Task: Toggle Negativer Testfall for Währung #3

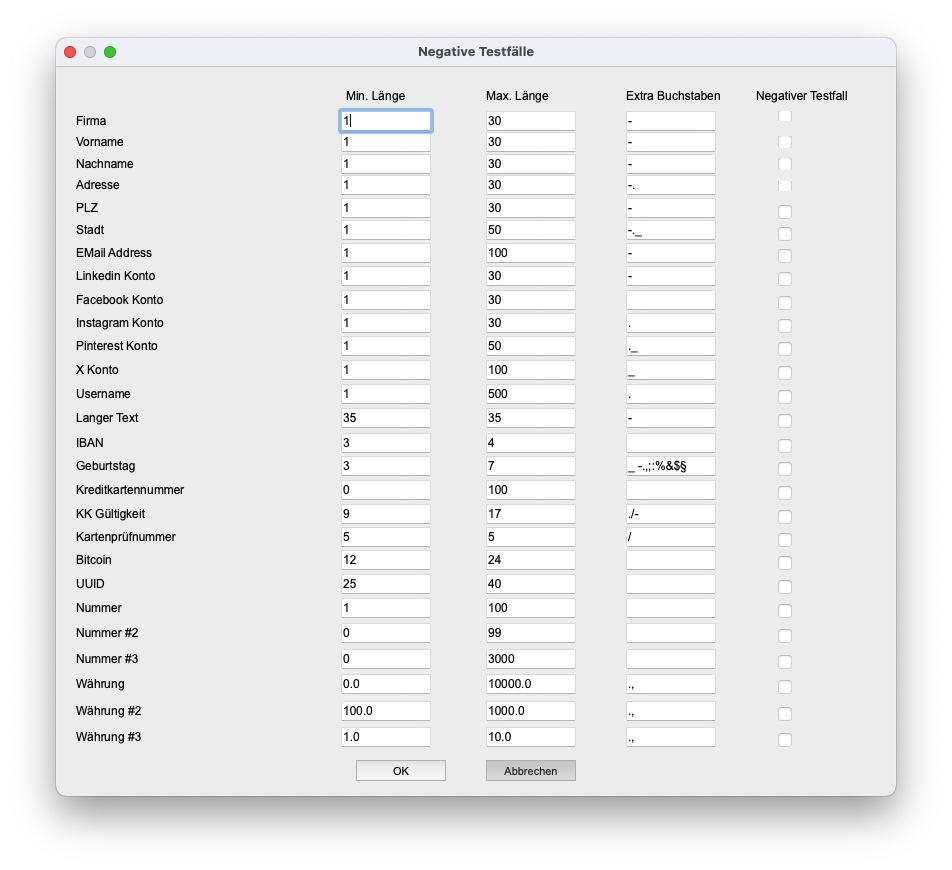Action: coord(784,739)
